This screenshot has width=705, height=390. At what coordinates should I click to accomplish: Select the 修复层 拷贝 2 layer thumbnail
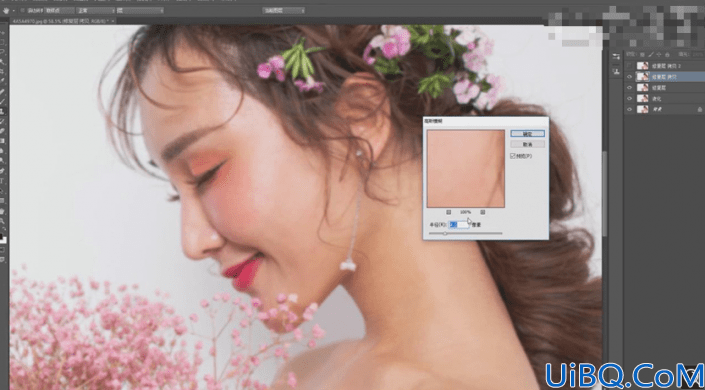643,66
